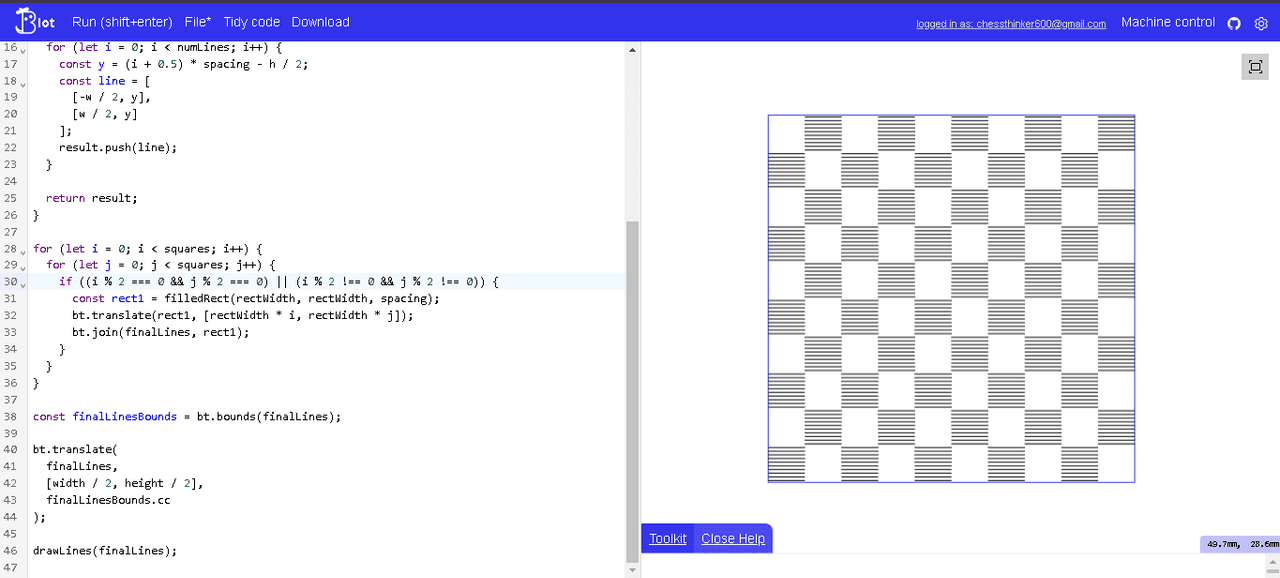
Task: Fold the bt.translate call at line 40
Action: (24, 451)
